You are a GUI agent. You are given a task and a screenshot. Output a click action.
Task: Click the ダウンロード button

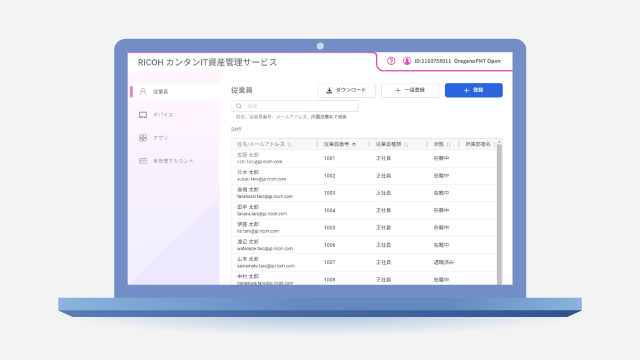[347, 90]
